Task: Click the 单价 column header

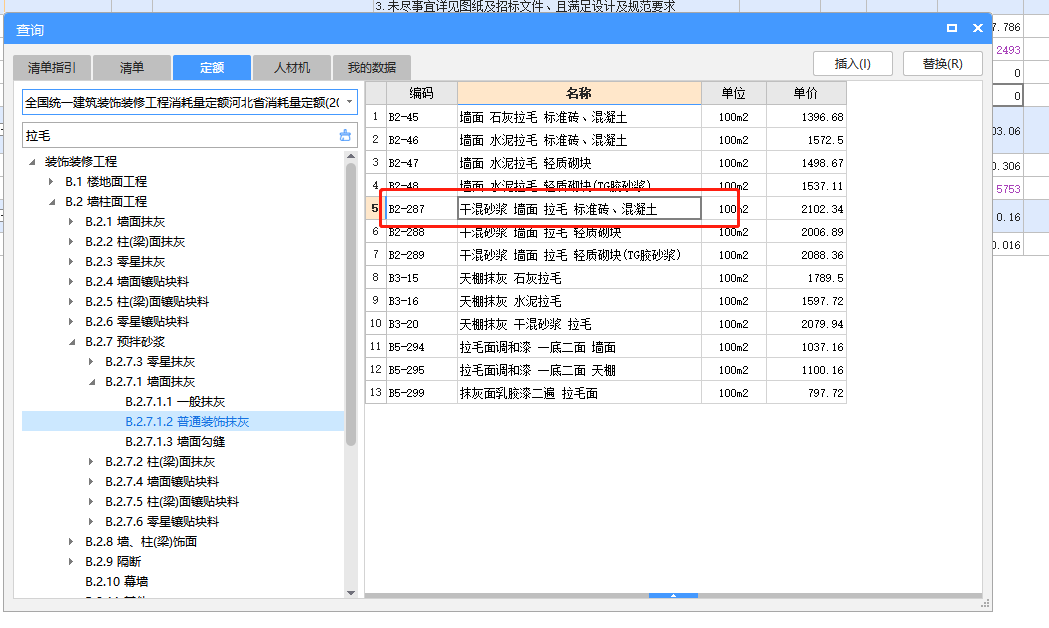Action: [x=805, y=93]
